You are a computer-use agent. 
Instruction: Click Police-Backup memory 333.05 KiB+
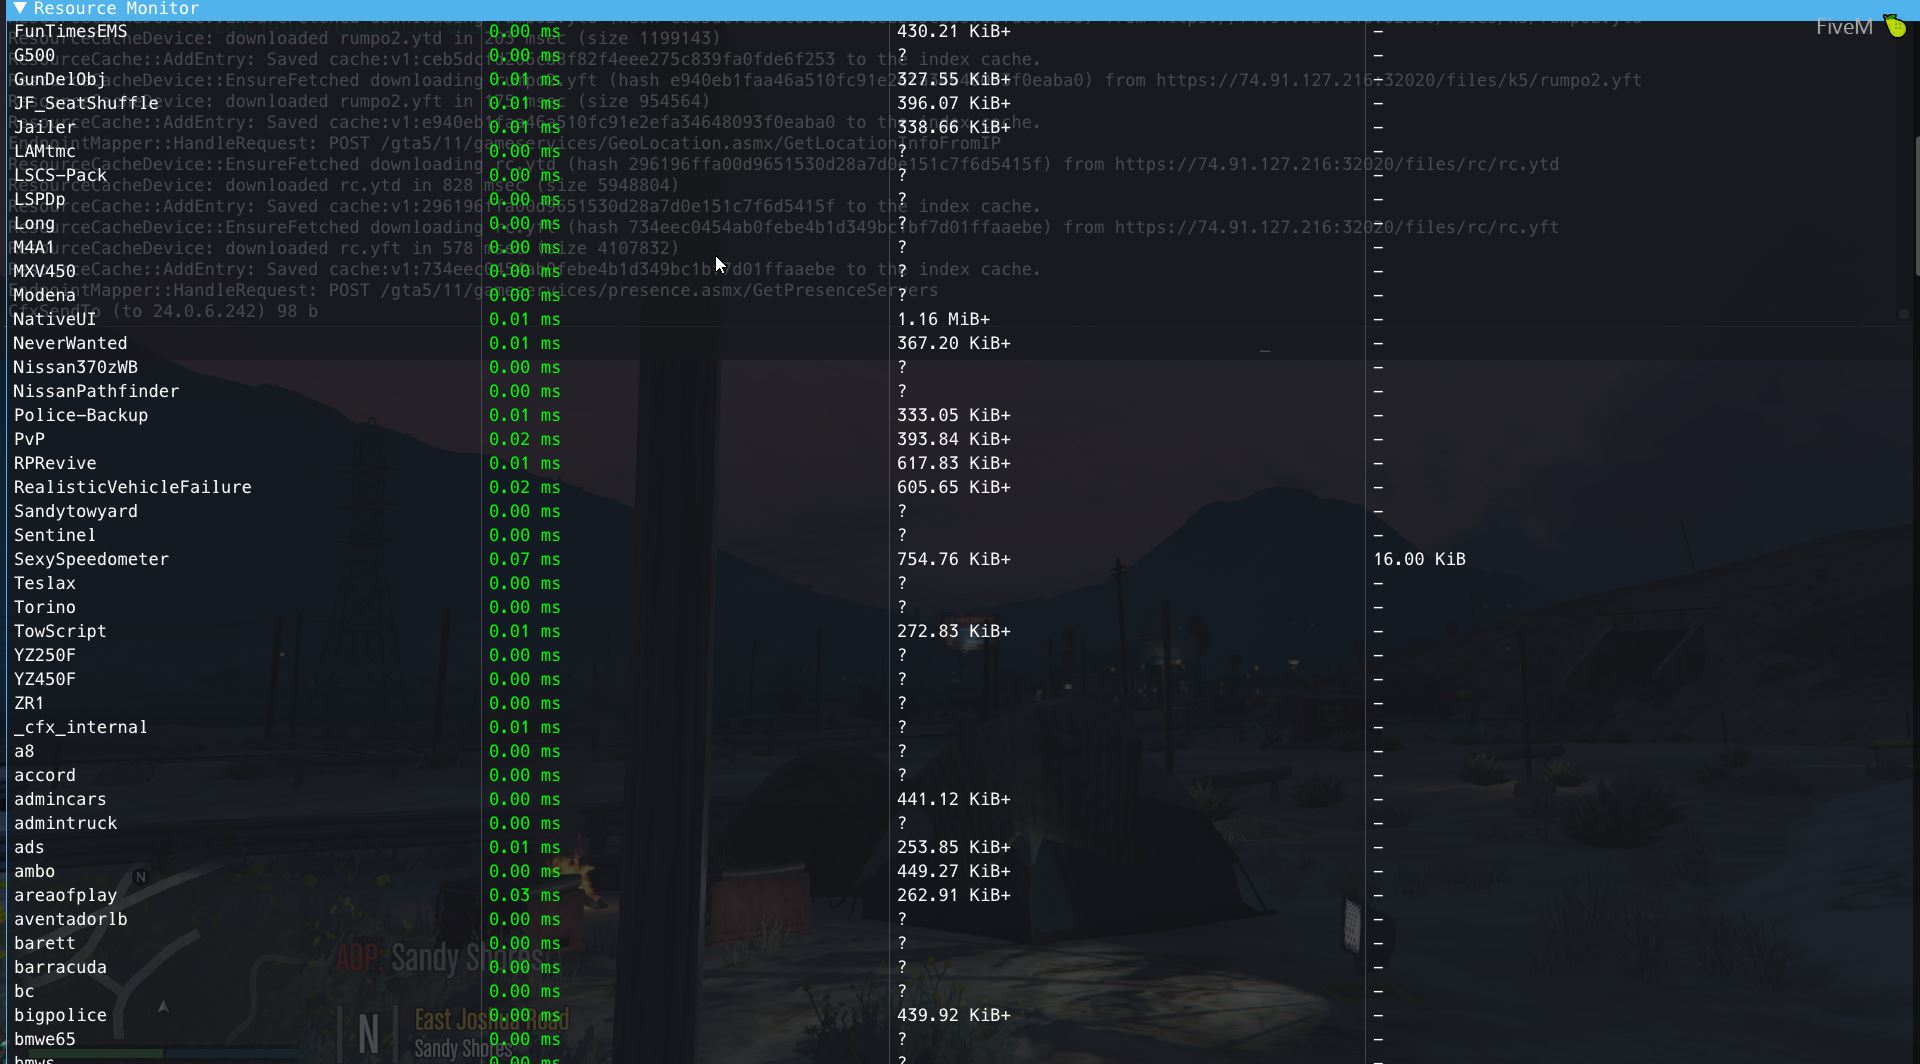click(x=954, y=415)
